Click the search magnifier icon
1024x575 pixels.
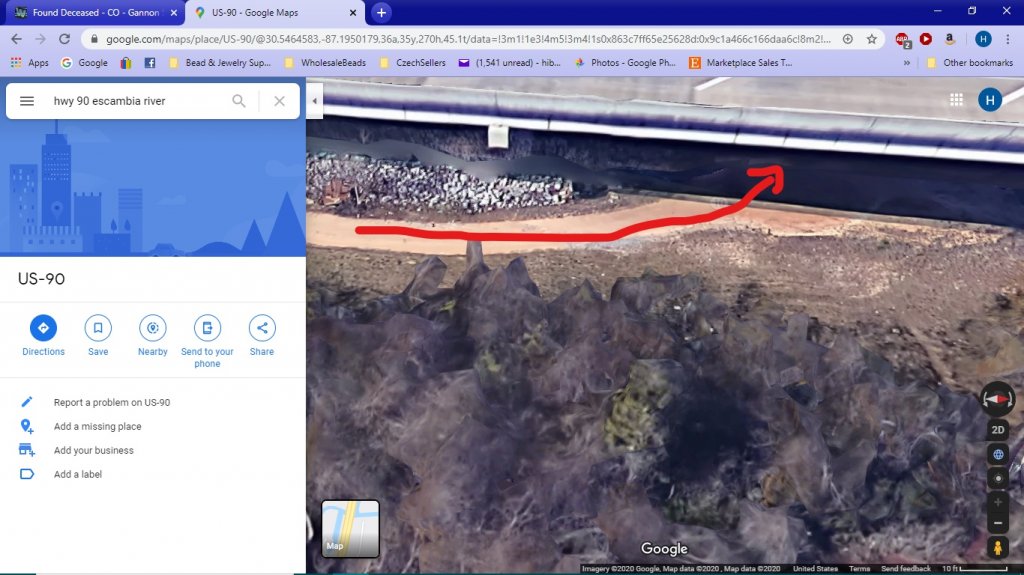click(239, 101)
